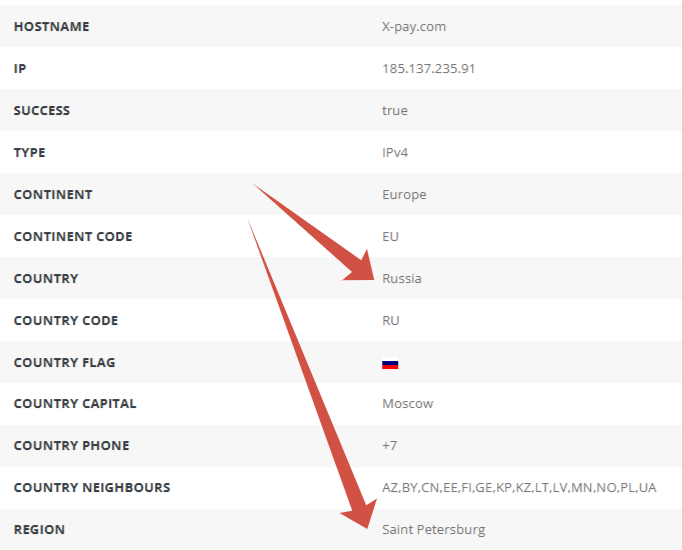Click the Russia country value
The height and width of the screenshot is (550, 682).
pos(402,279)
